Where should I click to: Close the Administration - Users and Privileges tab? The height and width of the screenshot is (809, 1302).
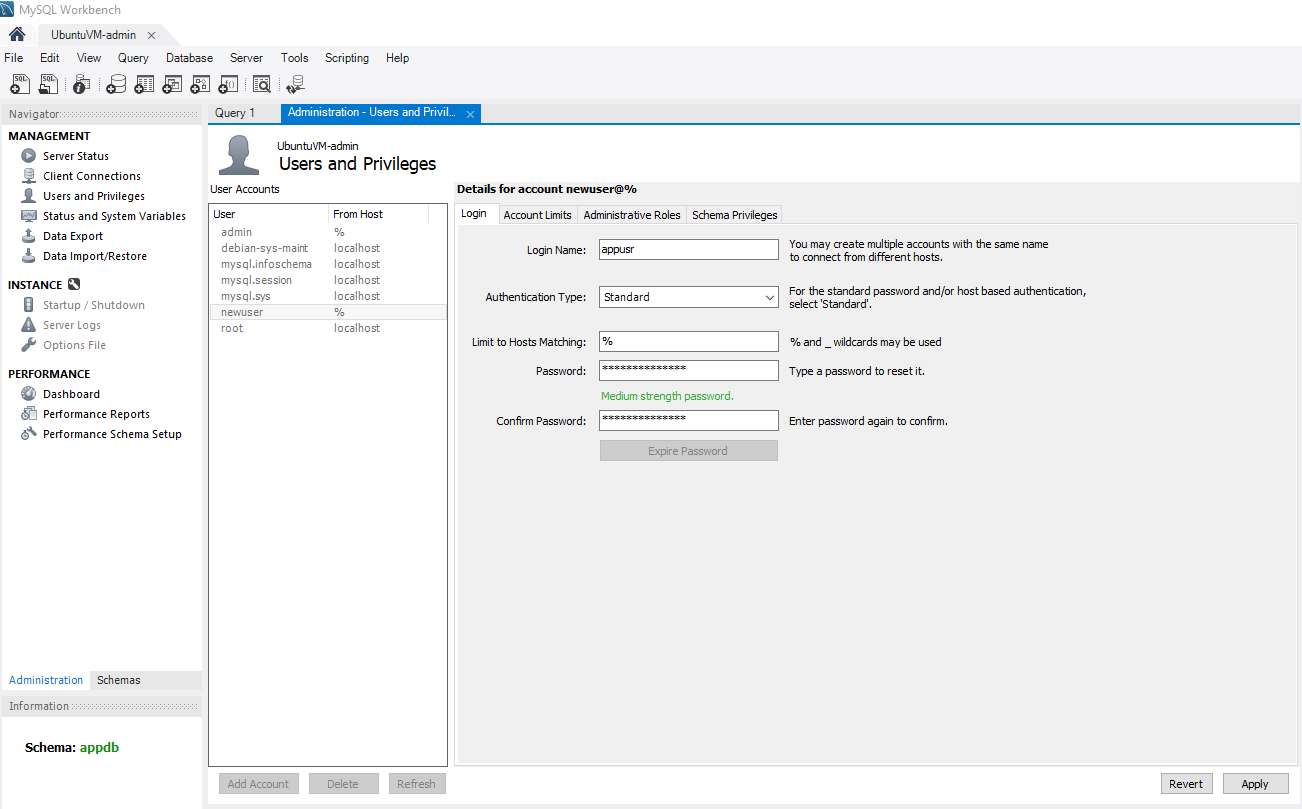click(x=470, y=113)
